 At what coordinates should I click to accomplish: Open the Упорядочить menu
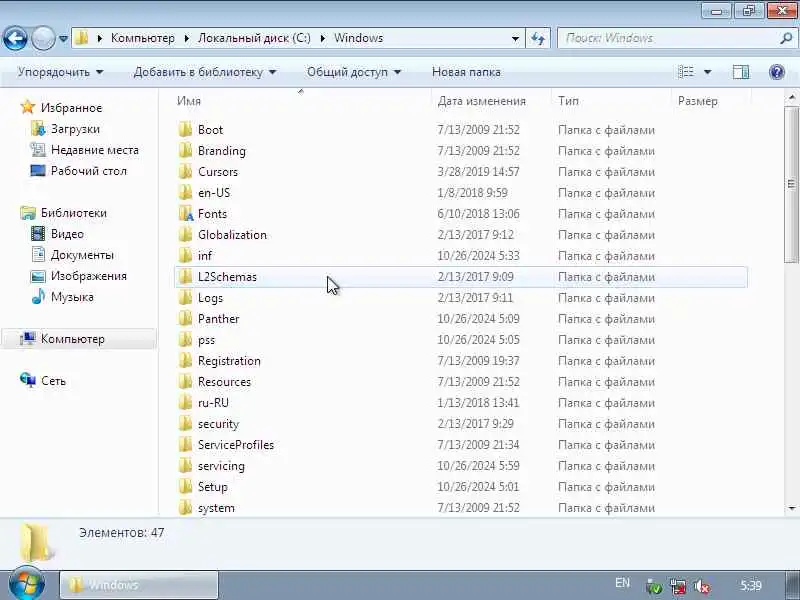click(60, 72)
